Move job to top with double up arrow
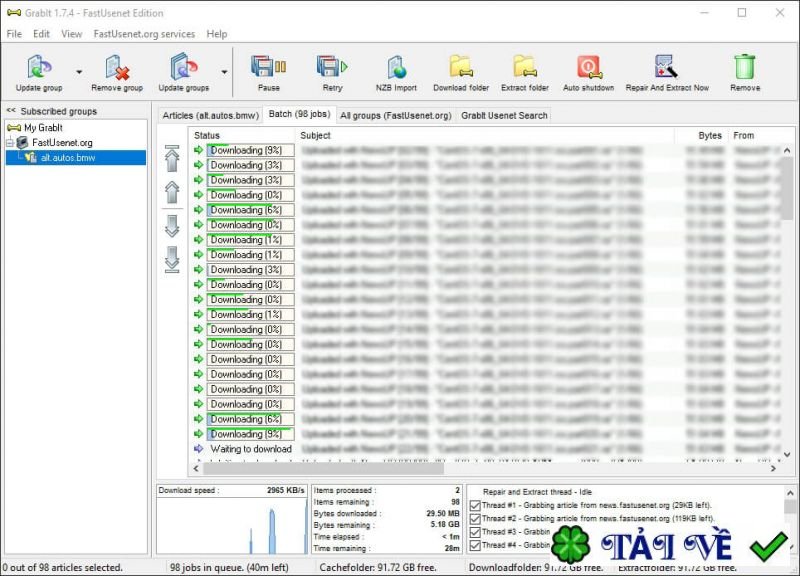 (x=172, y=158)
